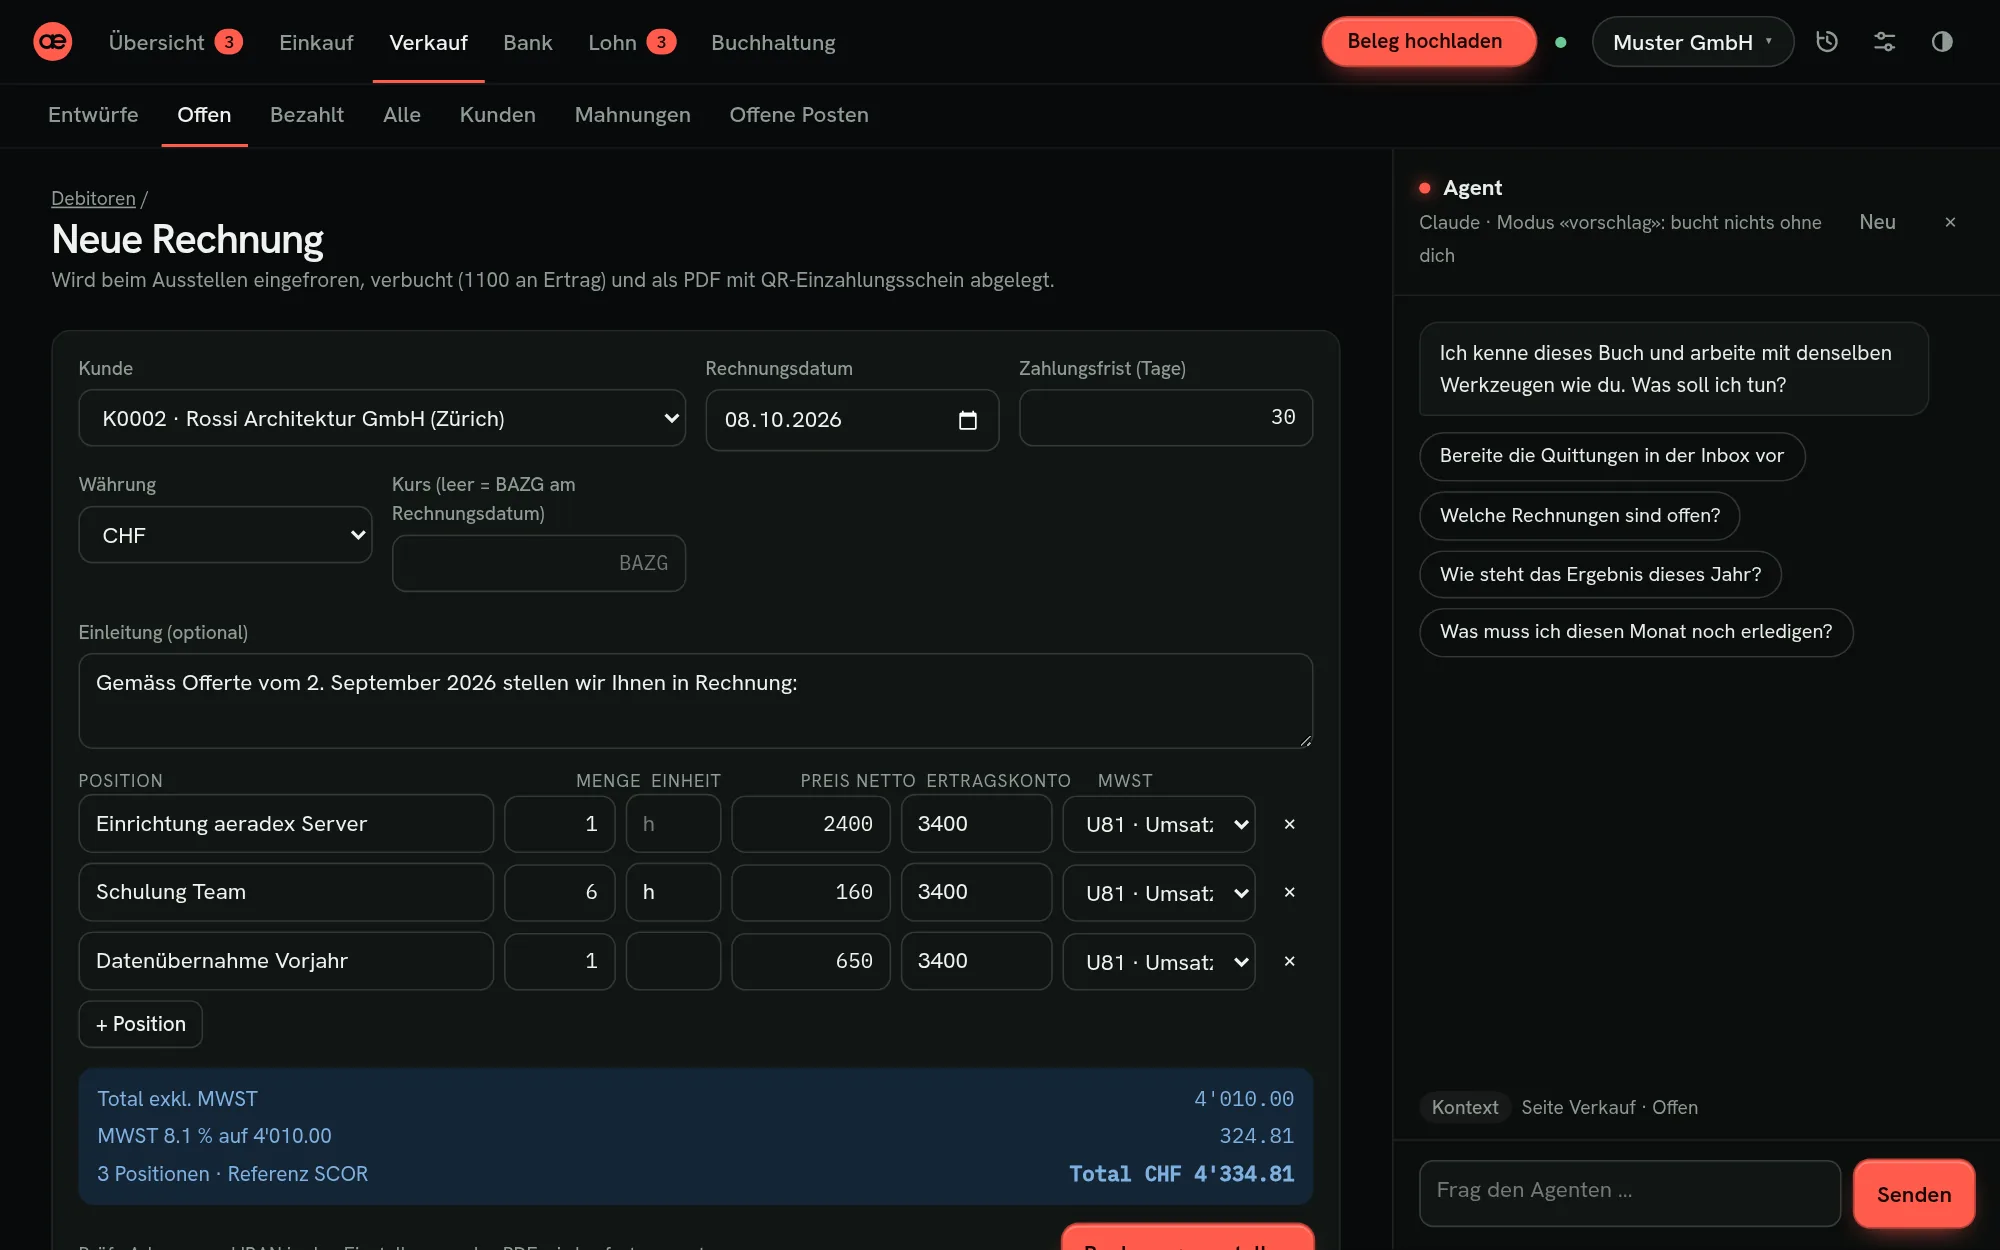Choose suggestion Welche Rechnungen sind offen?
Viewport: 2000px width, 1250px height.
(x=1579, y=516)
